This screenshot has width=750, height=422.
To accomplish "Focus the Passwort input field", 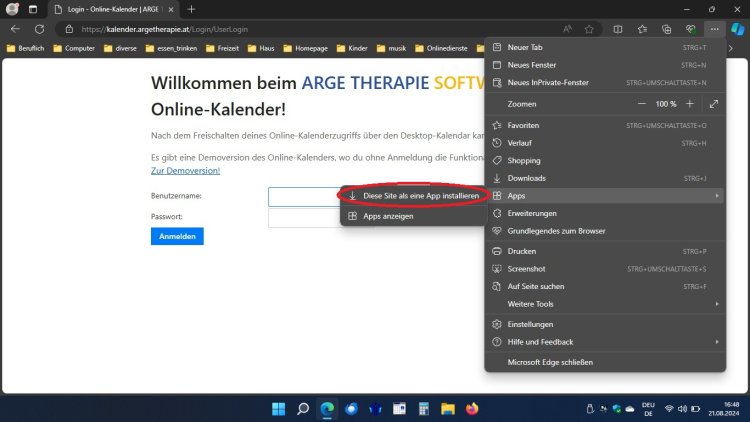I will tap(304, 218).
